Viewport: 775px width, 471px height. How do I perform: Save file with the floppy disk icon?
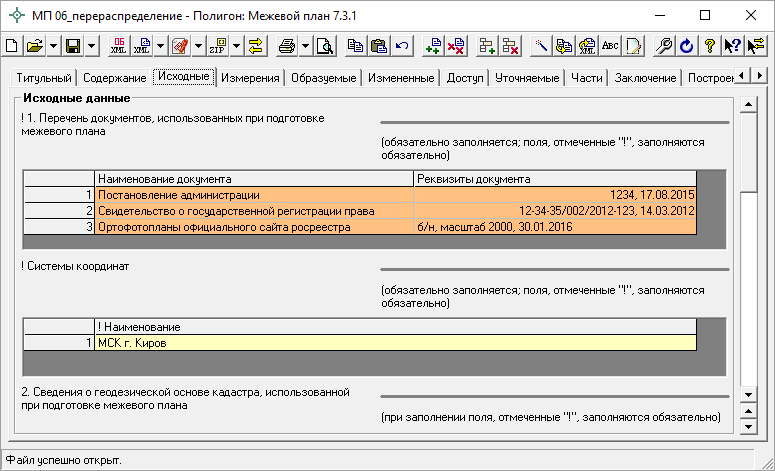point(73,46)
